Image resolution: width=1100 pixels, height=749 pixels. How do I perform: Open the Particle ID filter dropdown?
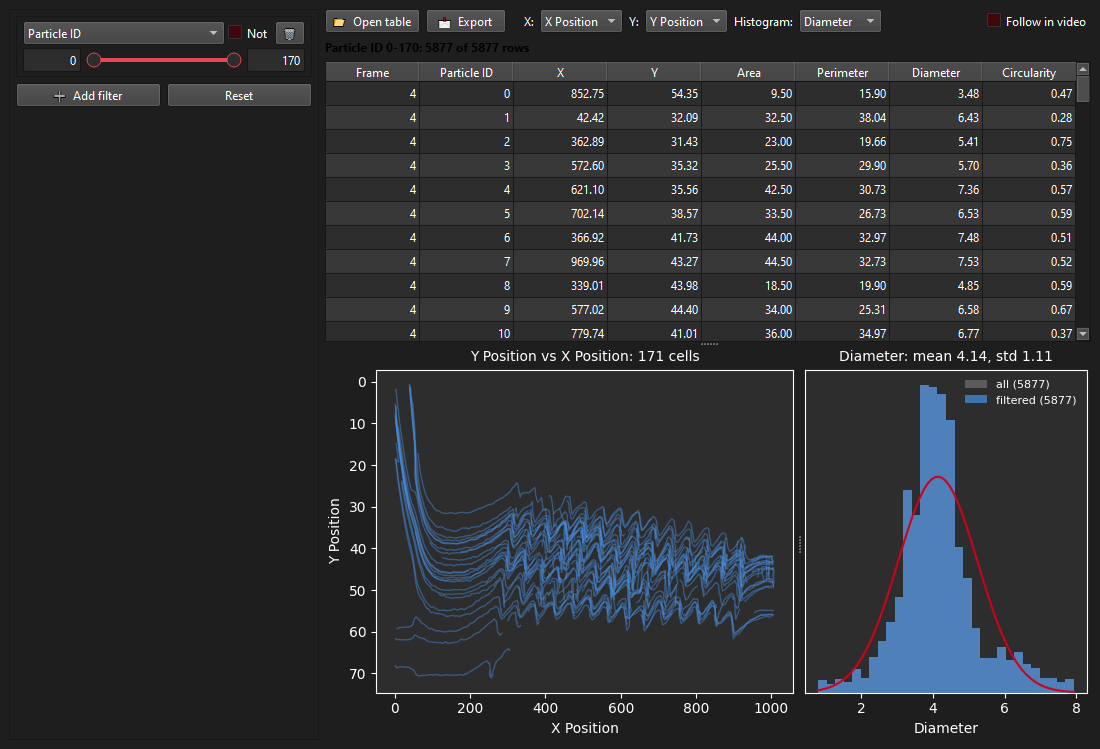tap(123, 33)
